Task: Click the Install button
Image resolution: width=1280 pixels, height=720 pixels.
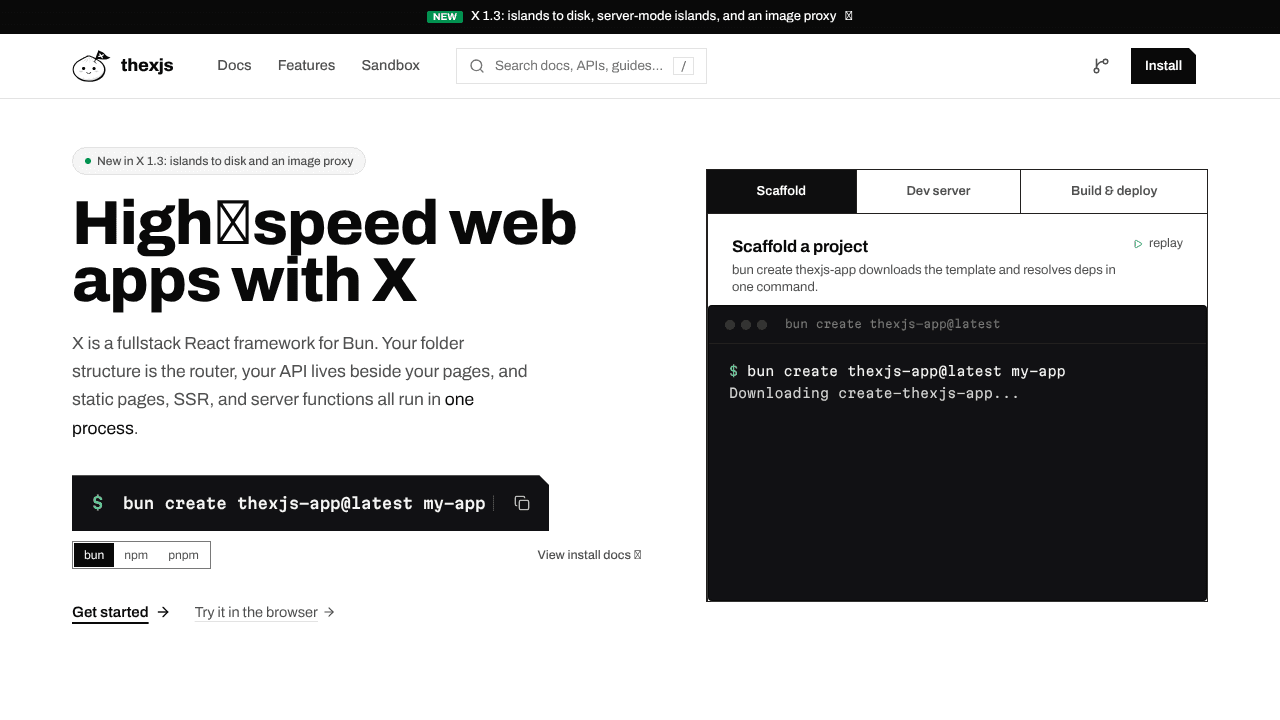Action: coord(1163,66)
